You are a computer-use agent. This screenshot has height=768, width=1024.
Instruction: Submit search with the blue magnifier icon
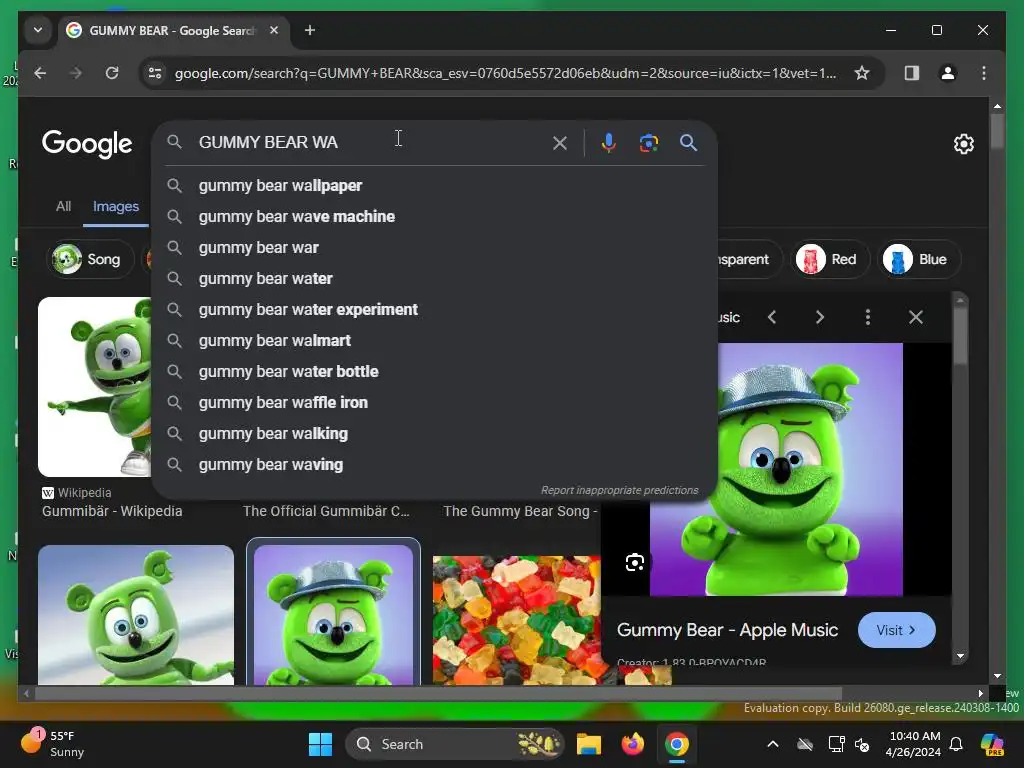click(688, 142)
